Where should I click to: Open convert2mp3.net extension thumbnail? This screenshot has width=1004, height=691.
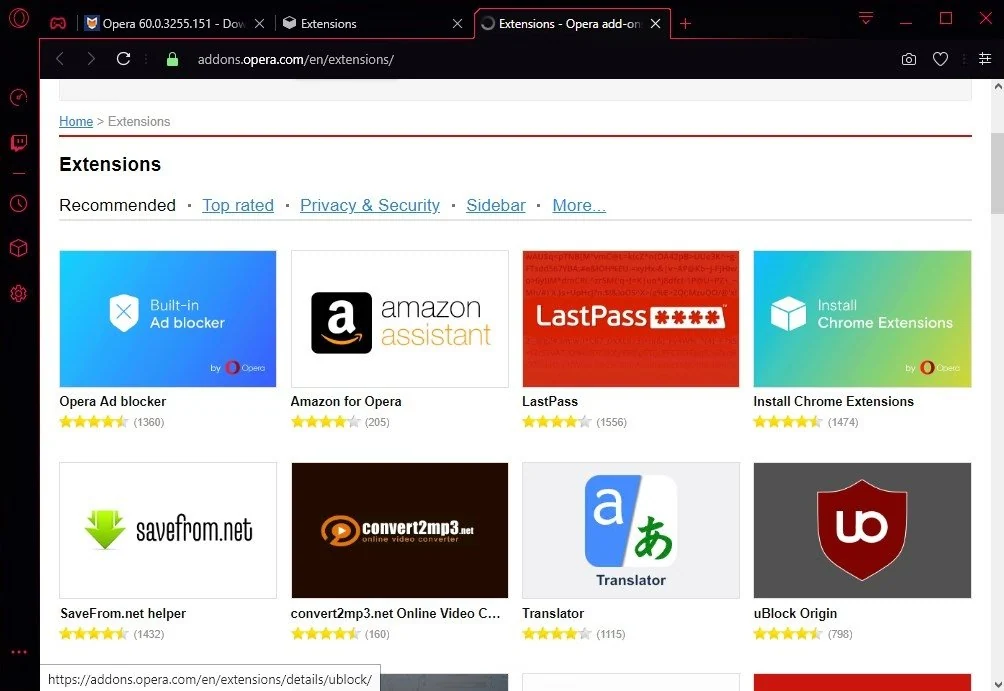coord(400,531)
